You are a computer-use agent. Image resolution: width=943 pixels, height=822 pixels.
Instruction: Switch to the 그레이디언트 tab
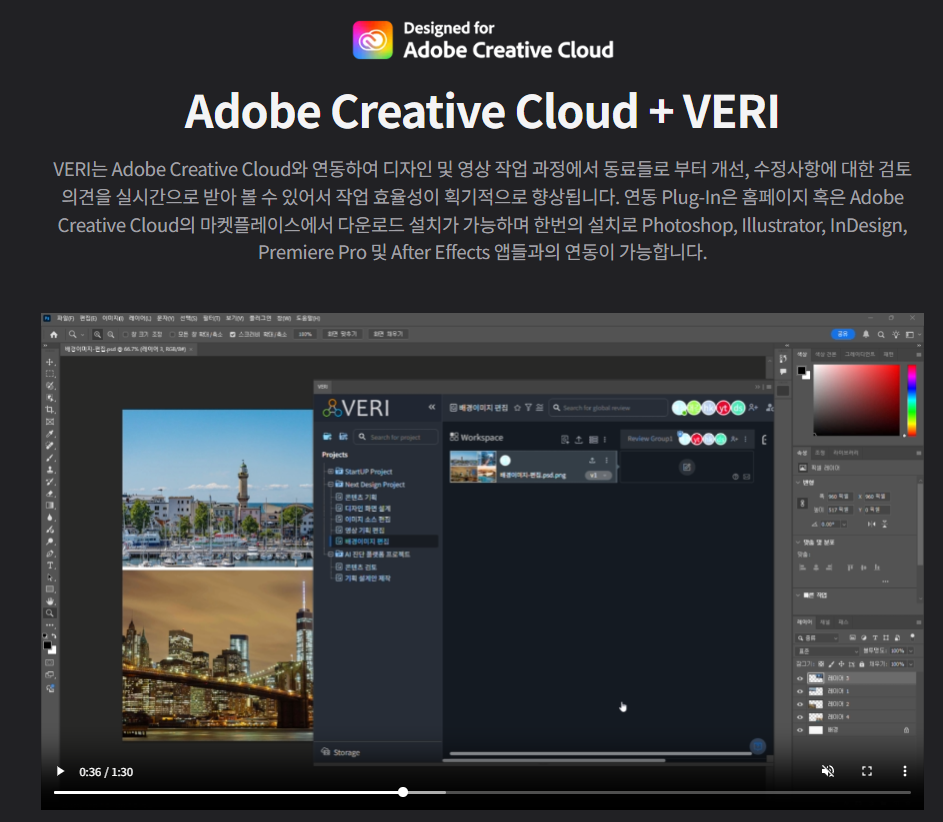pyautogui.click(x=859, y=354)
